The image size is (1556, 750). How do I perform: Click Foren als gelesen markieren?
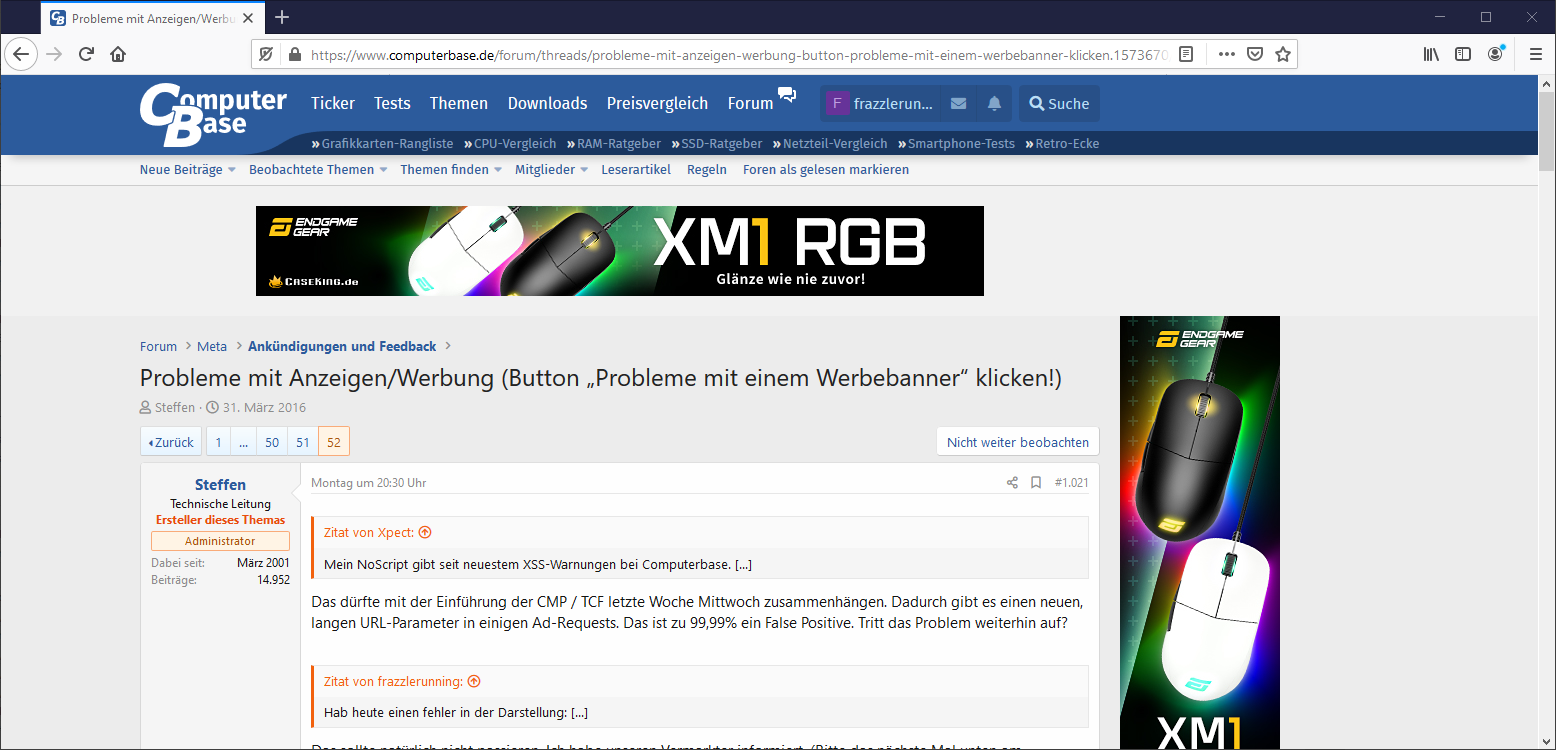click(x=826, y=170)
